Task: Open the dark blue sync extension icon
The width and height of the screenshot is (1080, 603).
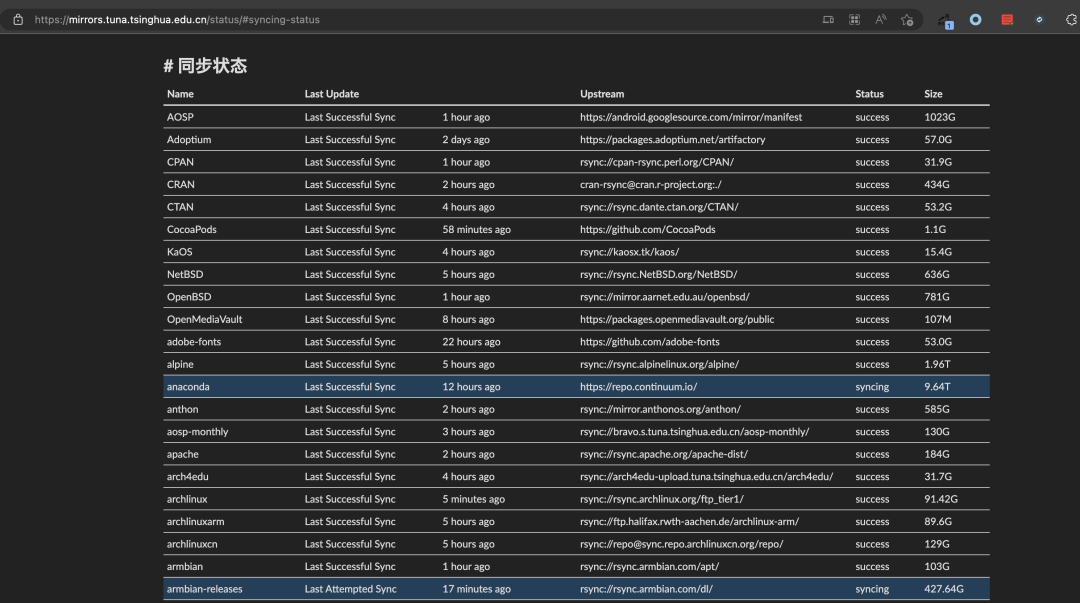Action: pyautogui.click(x=1039, y=20)
